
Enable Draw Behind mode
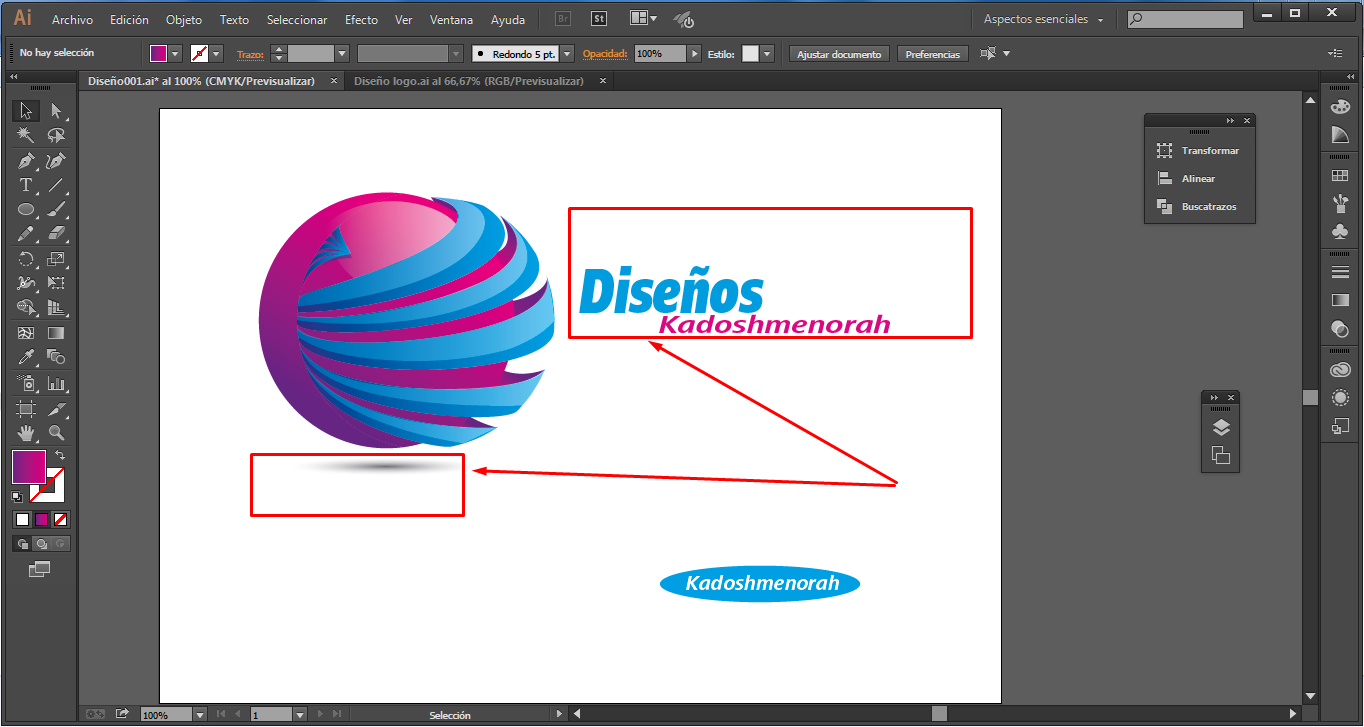click(x=41, y=544)
